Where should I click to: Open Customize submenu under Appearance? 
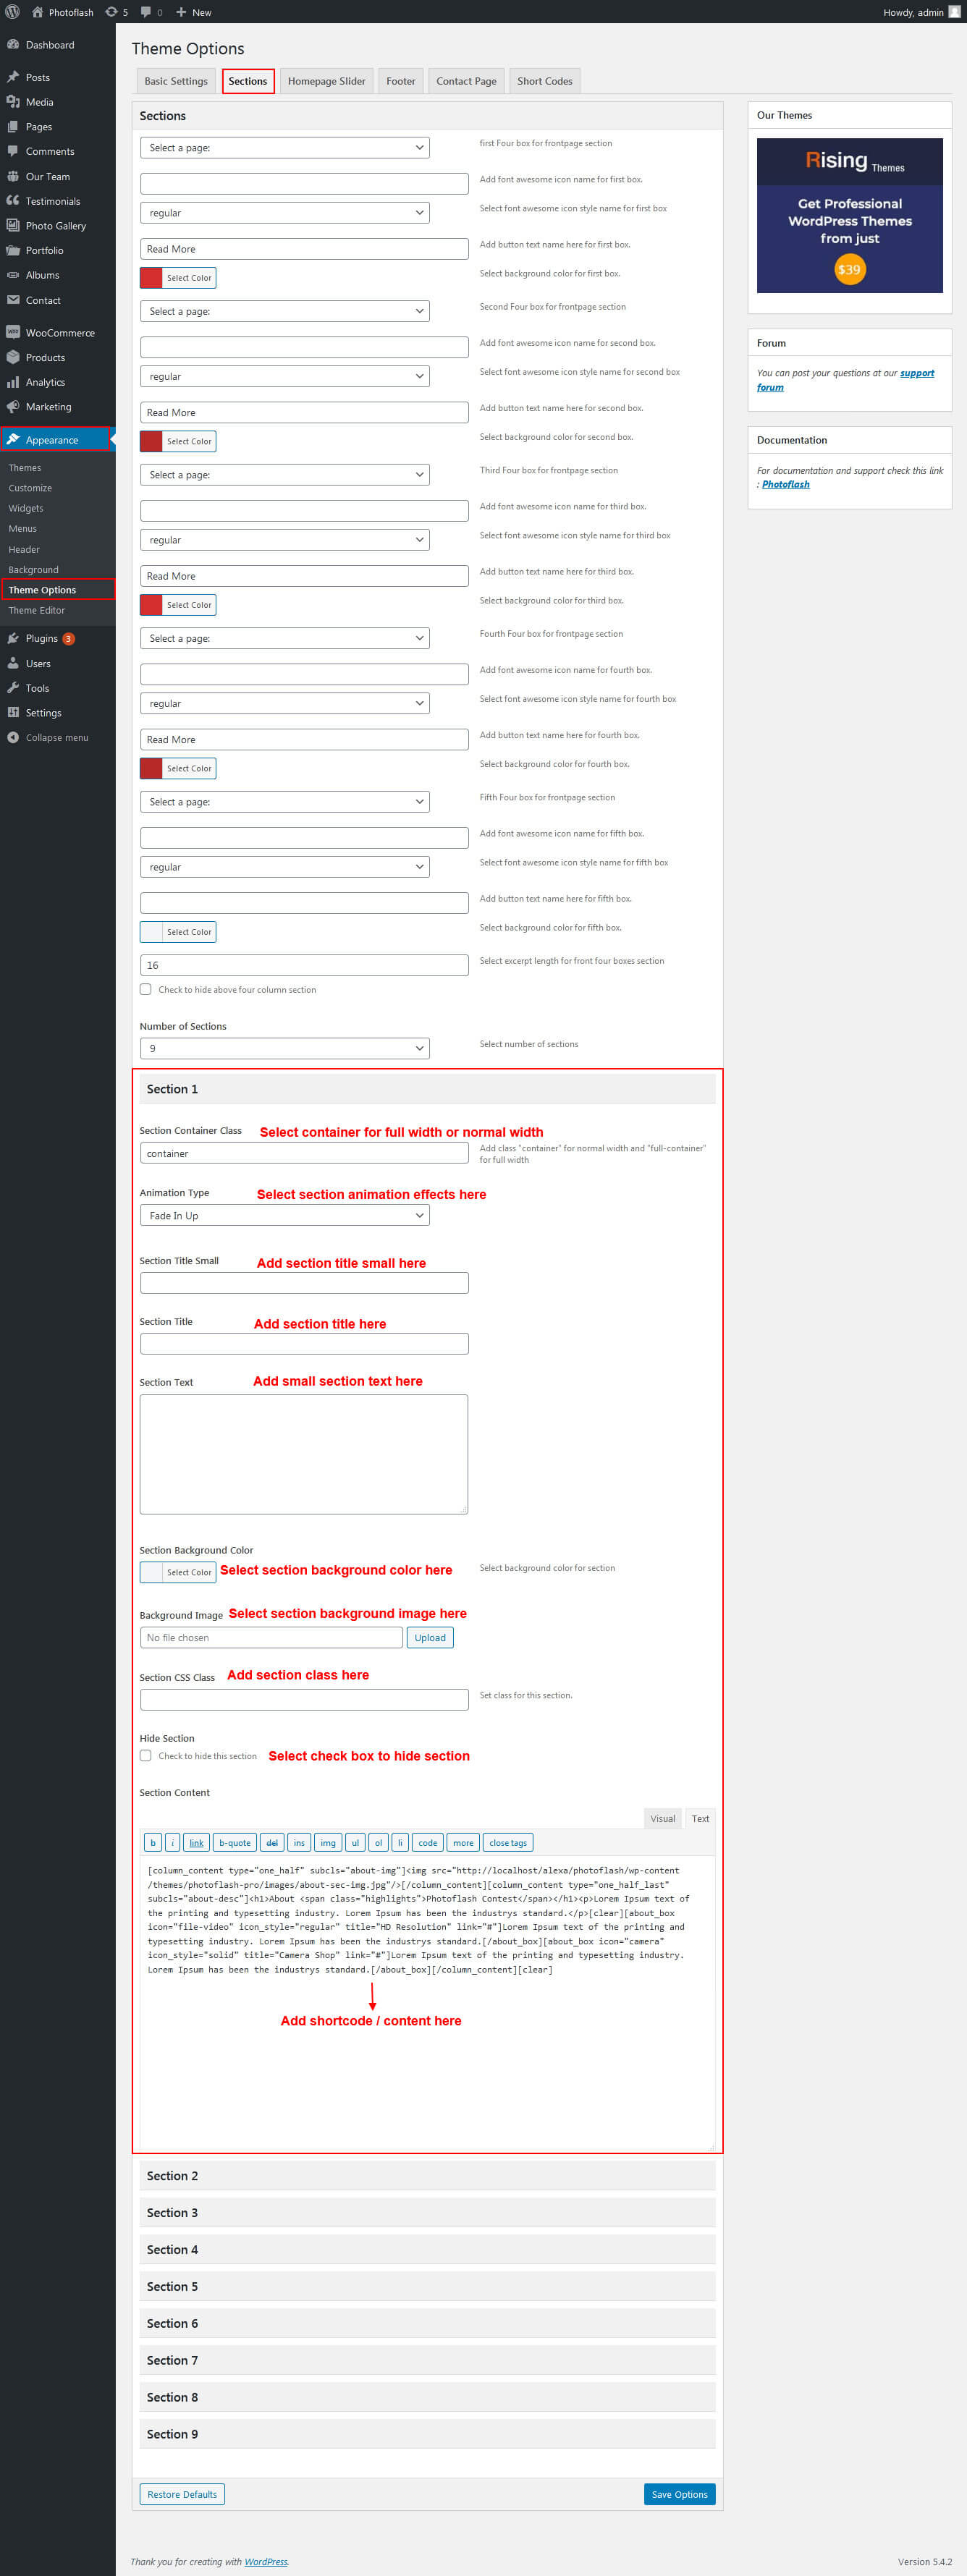coord(30,488)
